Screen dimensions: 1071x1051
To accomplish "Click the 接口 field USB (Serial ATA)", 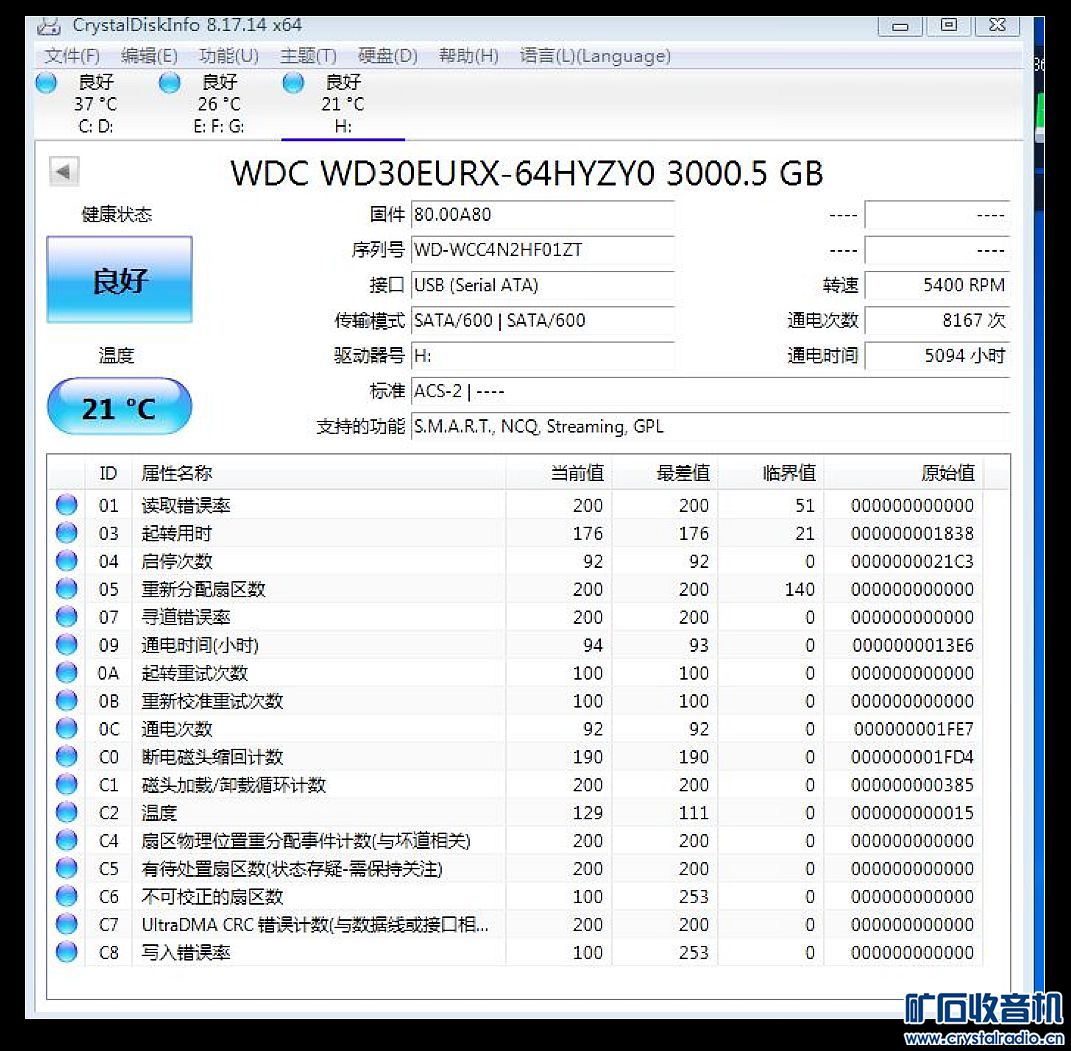I will click(542, 285).
